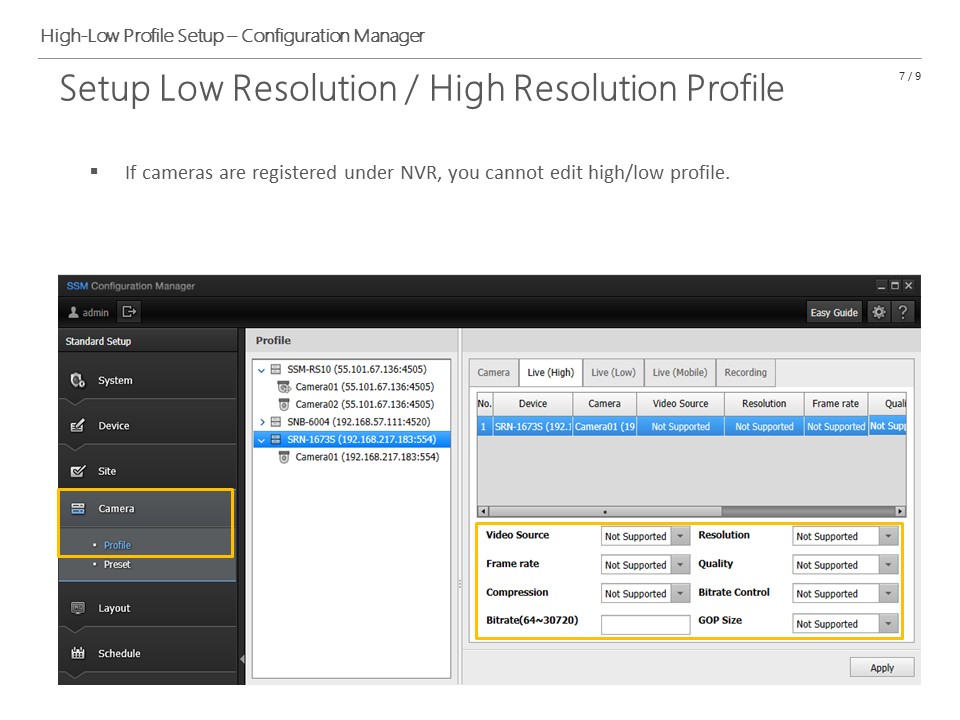Select the SRN-1673S row in the table
The image size is (960, 720).
click(x=691, y=426)
